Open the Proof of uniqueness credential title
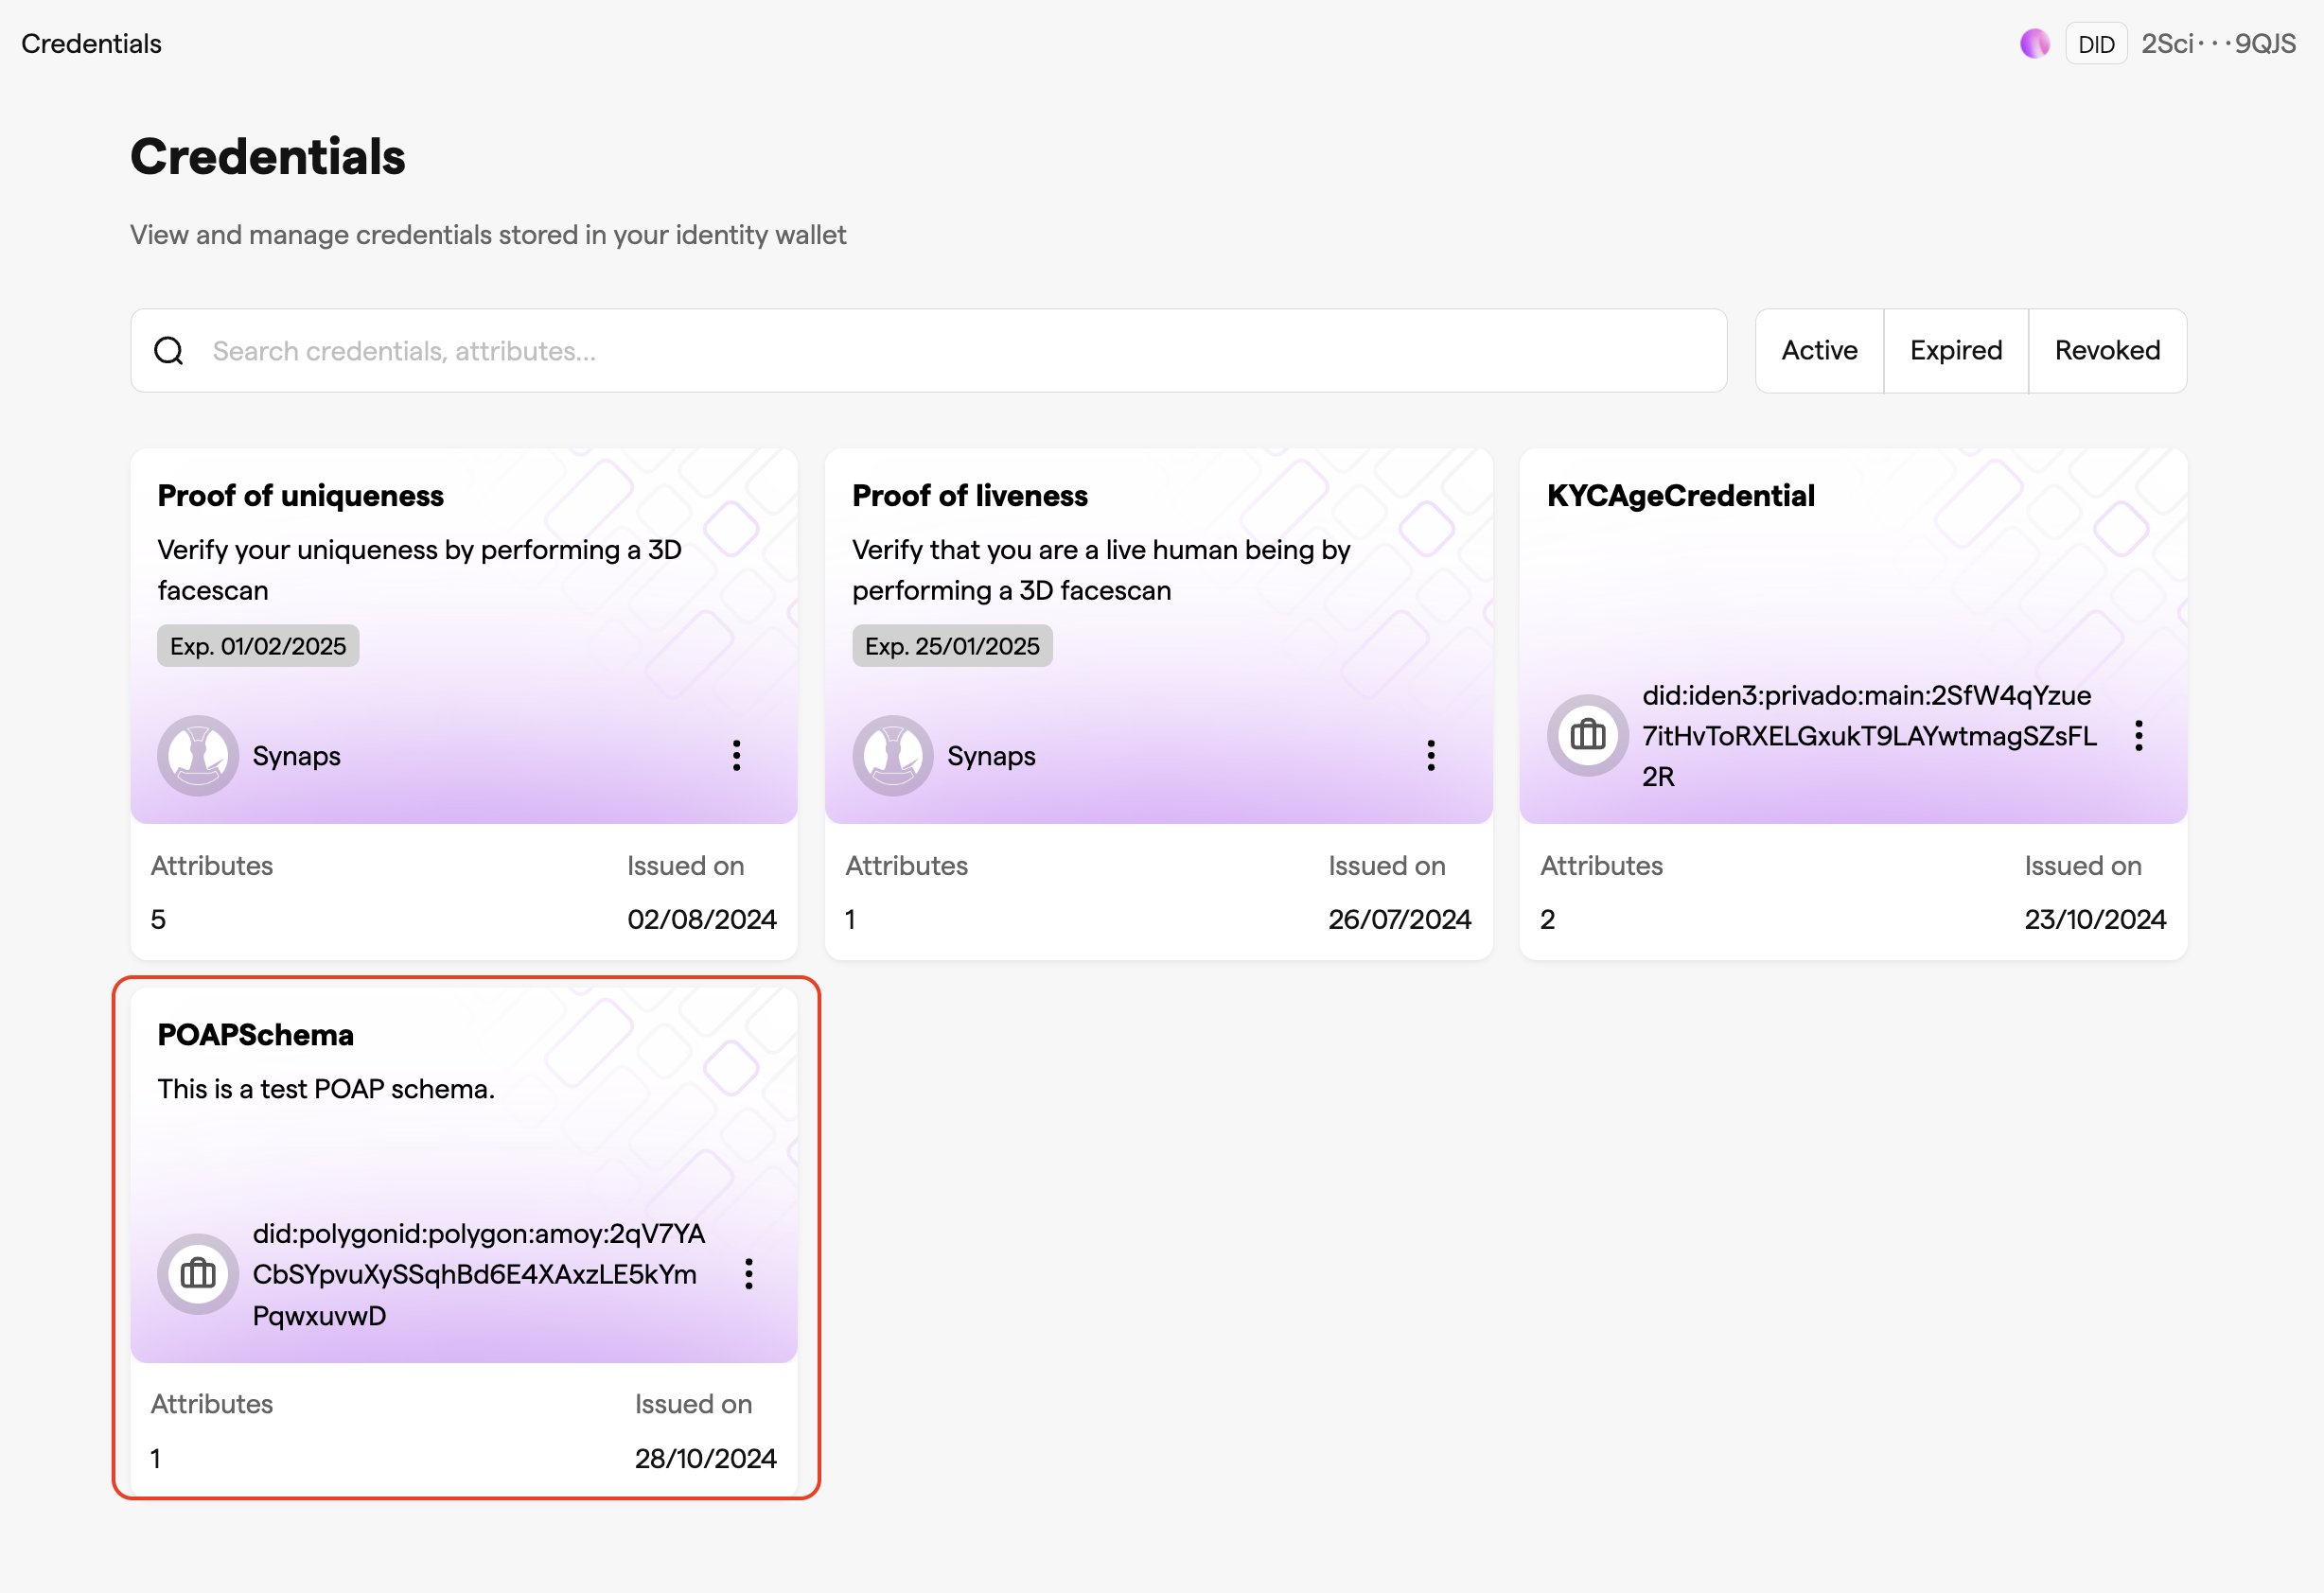Screen dimensions: 2324x1593 coord(301,496)
